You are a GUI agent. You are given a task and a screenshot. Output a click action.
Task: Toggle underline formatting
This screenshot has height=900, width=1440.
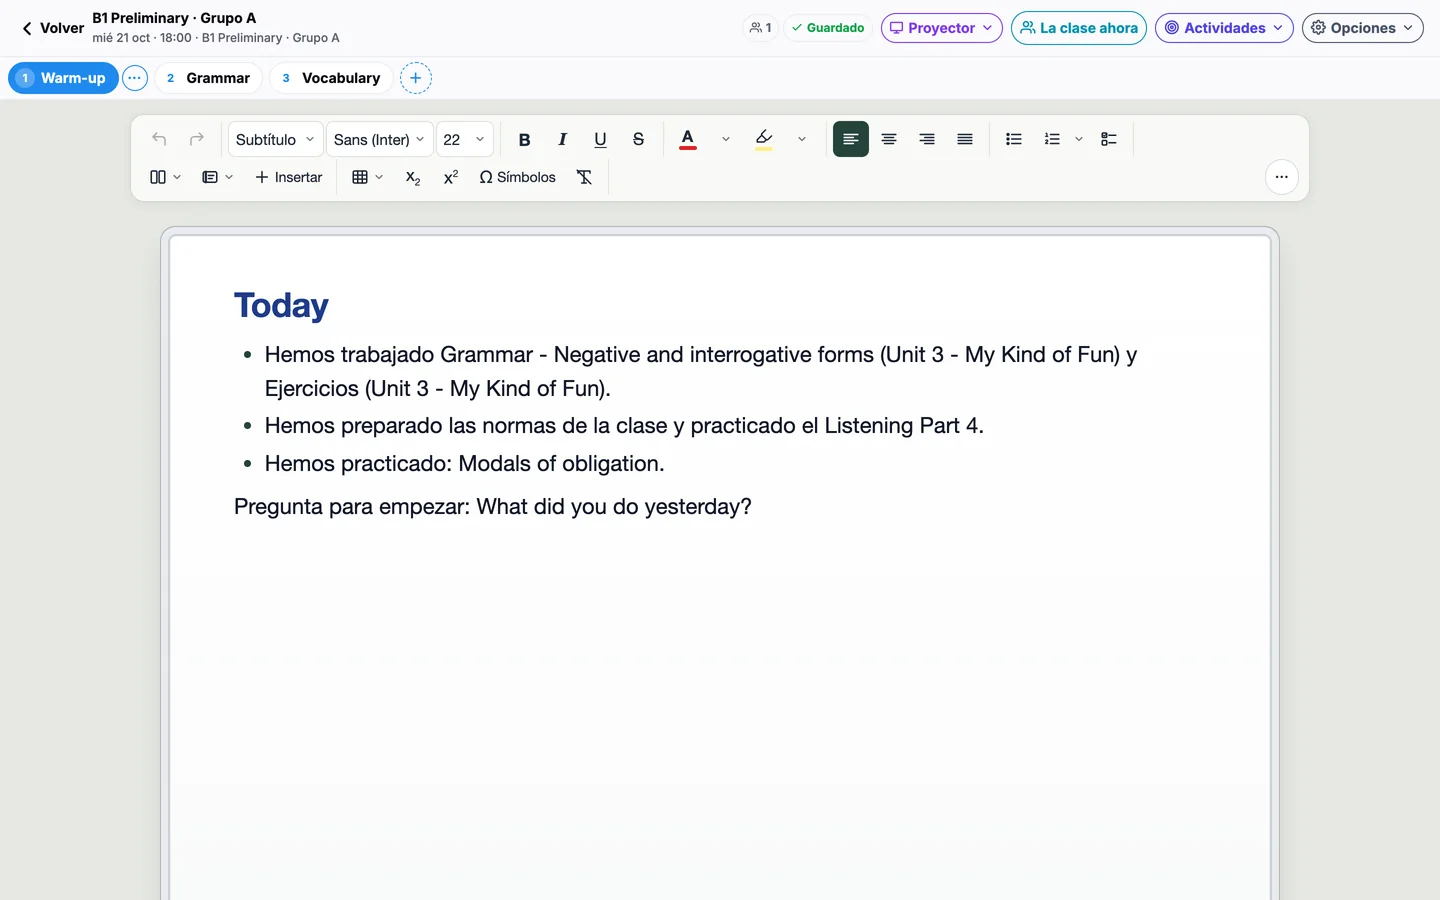pyautogui.click(x=600, y=140)
